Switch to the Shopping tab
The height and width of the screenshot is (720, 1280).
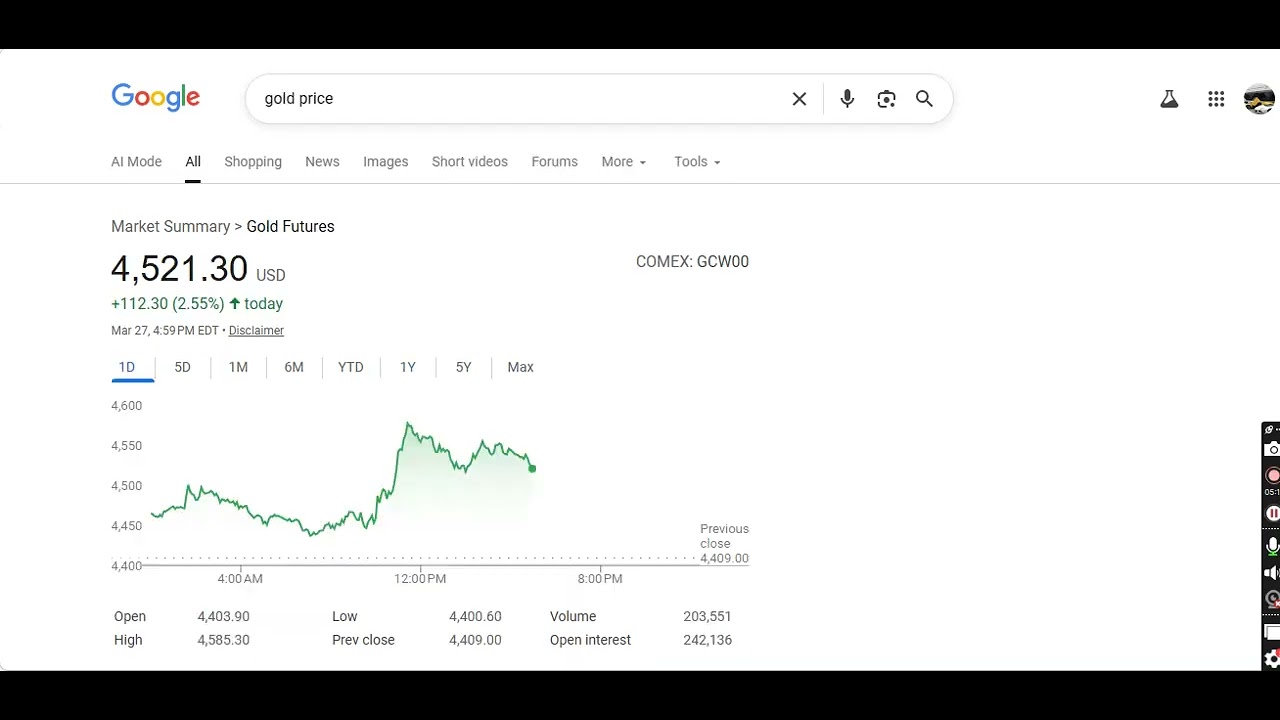[x=253, y=162]
